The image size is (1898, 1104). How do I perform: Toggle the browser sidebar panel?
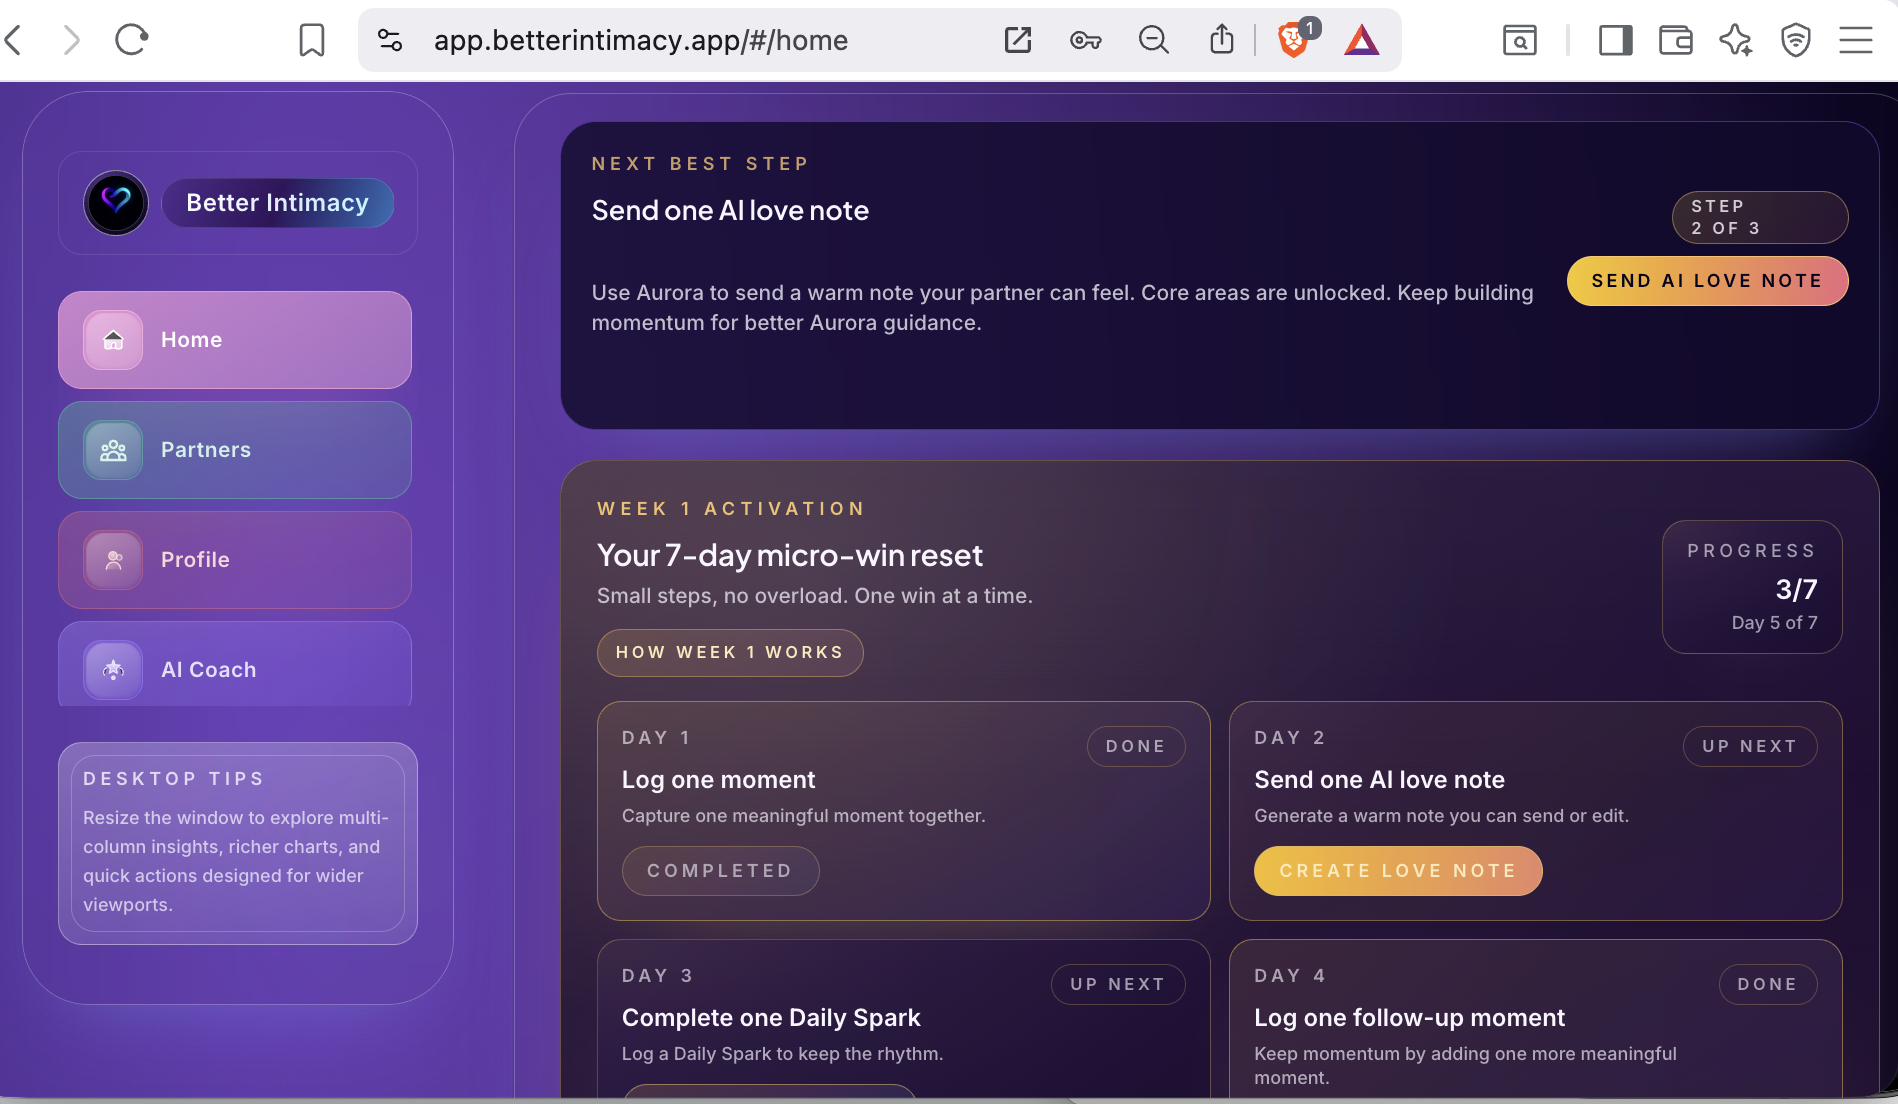[x=1614, y=41]
